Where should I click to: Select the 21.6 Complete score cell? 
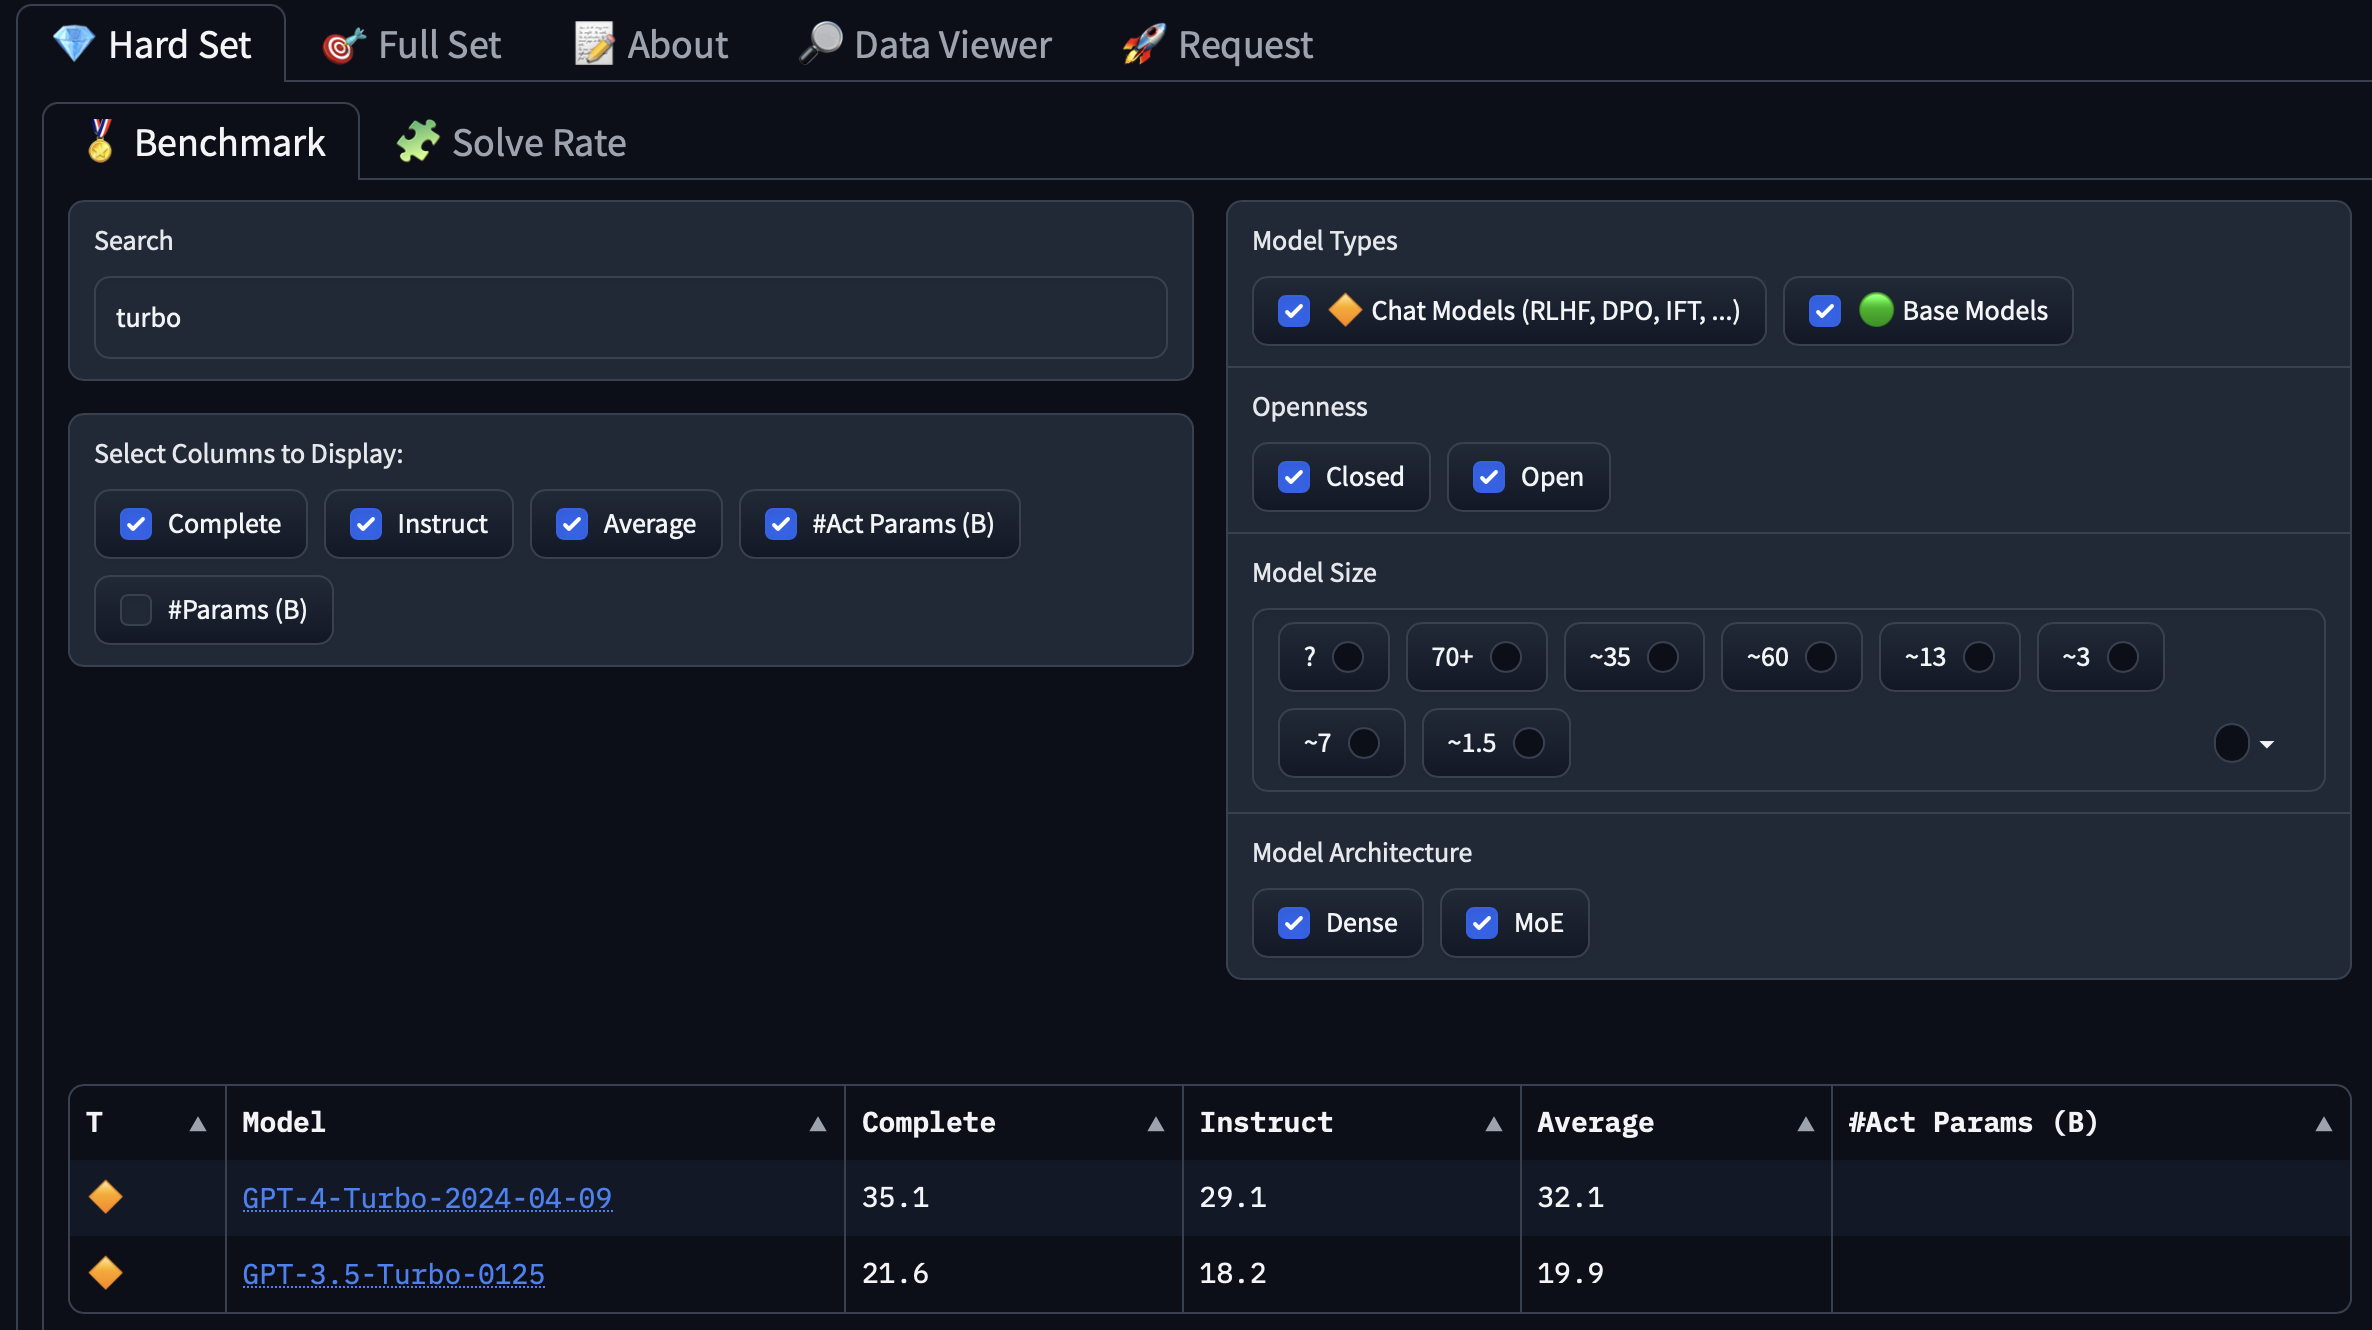tap(1013, 1273)
